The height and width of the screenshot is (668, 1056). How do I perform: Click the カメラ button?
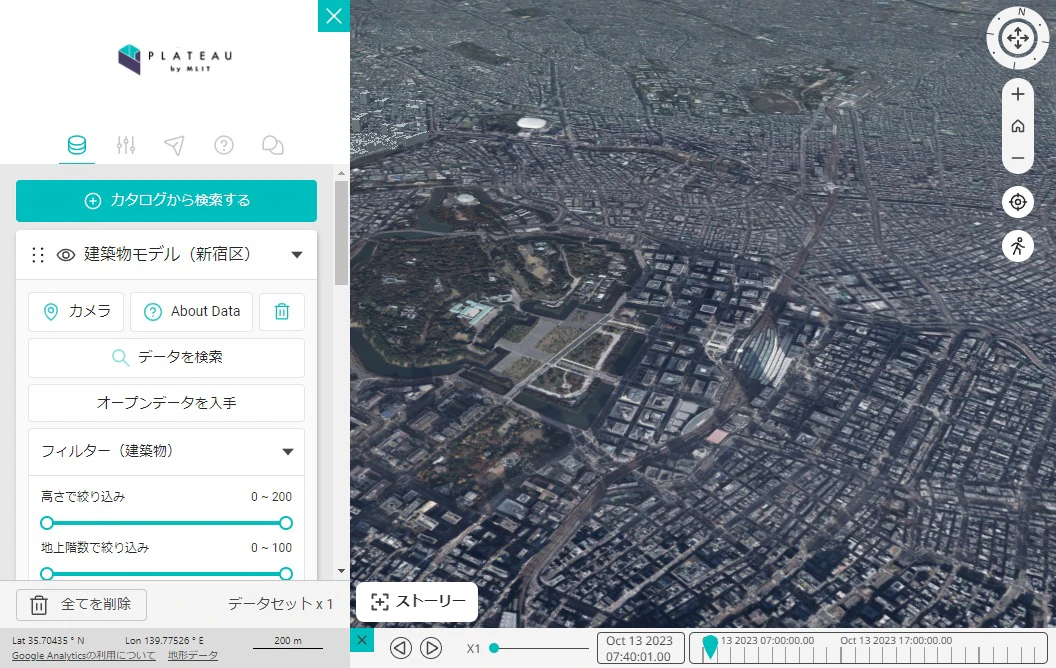76,312
